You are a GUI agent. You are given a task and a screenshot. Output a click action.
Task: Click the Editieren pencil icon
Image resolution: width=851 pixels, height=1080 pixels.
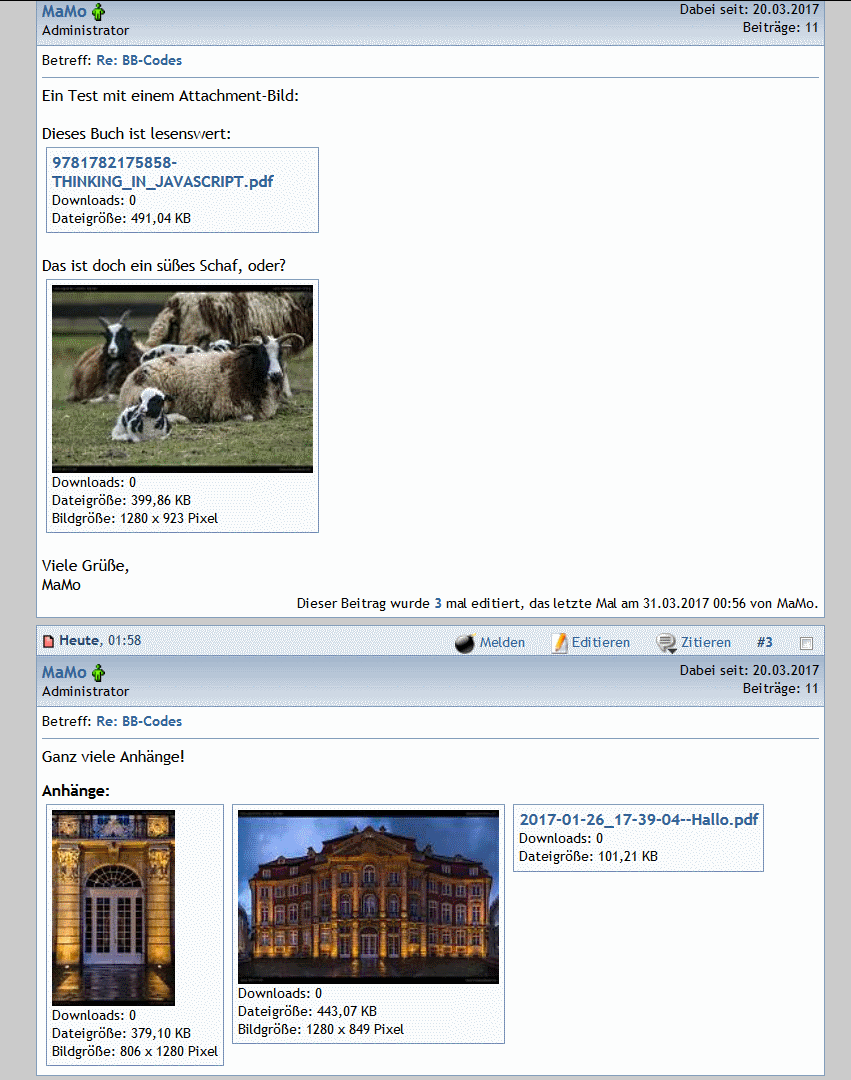[560, 643]
